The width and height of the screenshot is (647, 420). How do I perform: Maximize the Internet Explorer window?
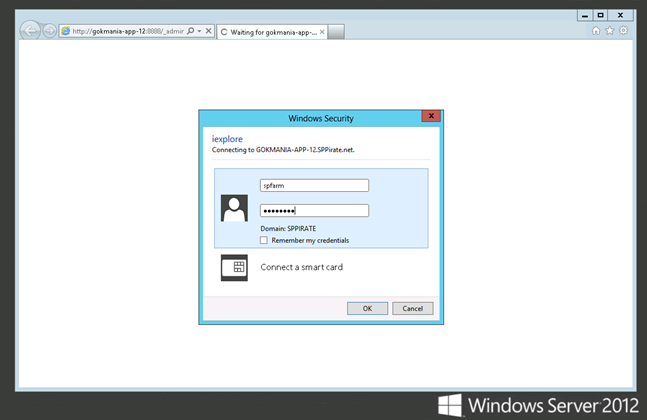[600, 15]
